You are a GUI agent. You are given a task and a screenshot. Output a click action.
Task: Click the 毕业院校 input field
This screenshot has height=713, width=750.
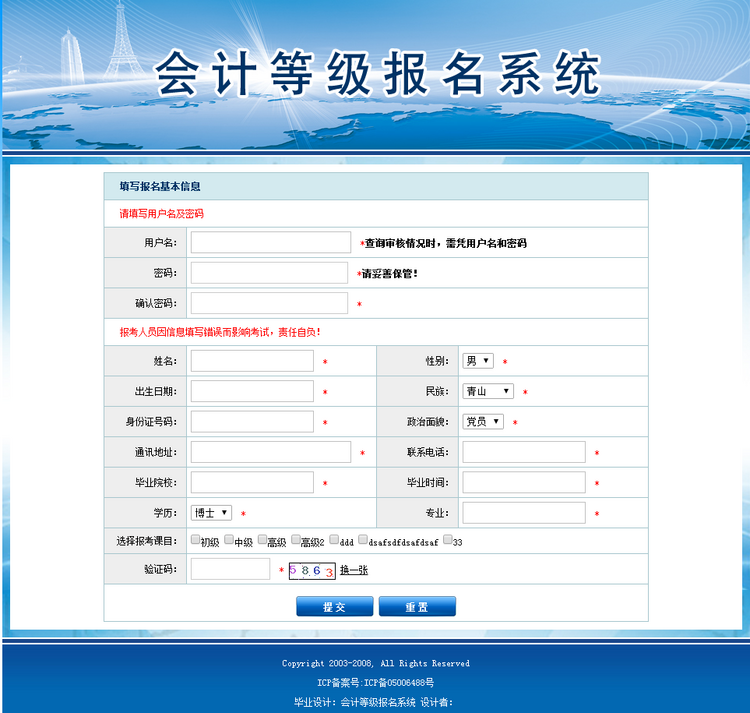[252, 482]
